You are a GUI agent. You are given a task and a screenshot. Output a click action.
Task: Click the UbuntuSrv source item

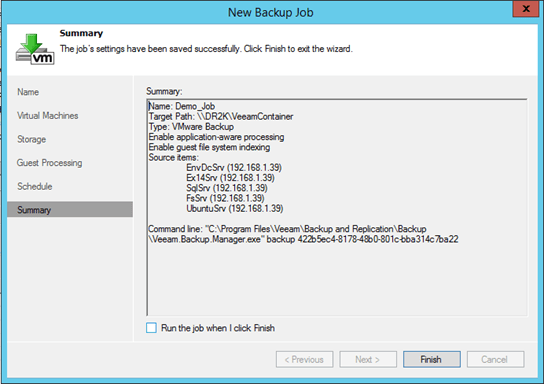tap(235, 208)
